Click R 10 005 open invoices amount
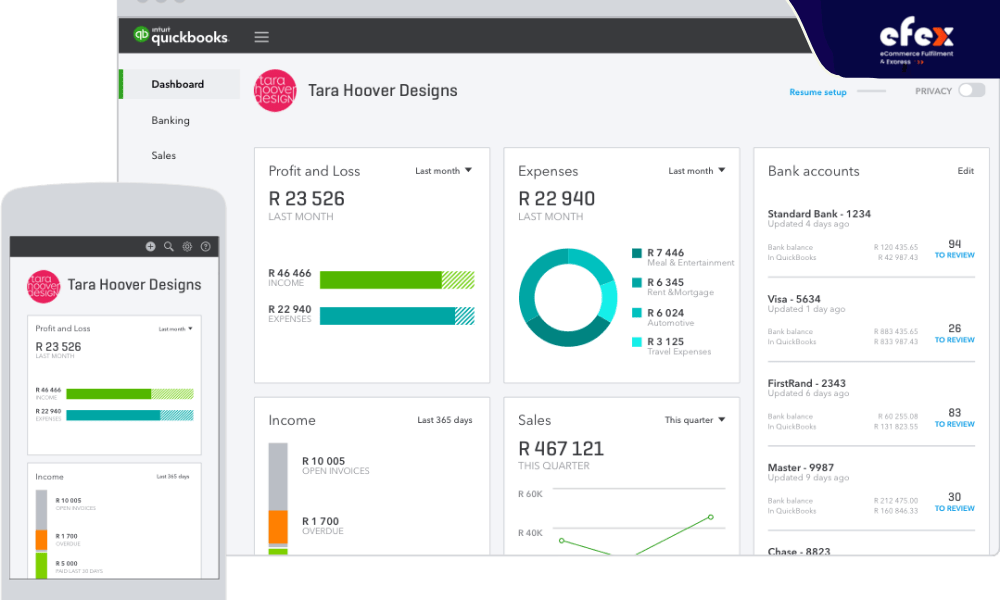The width and height of the screenshot is (1000, 600). pyautogui.click(x=323, y=461)
